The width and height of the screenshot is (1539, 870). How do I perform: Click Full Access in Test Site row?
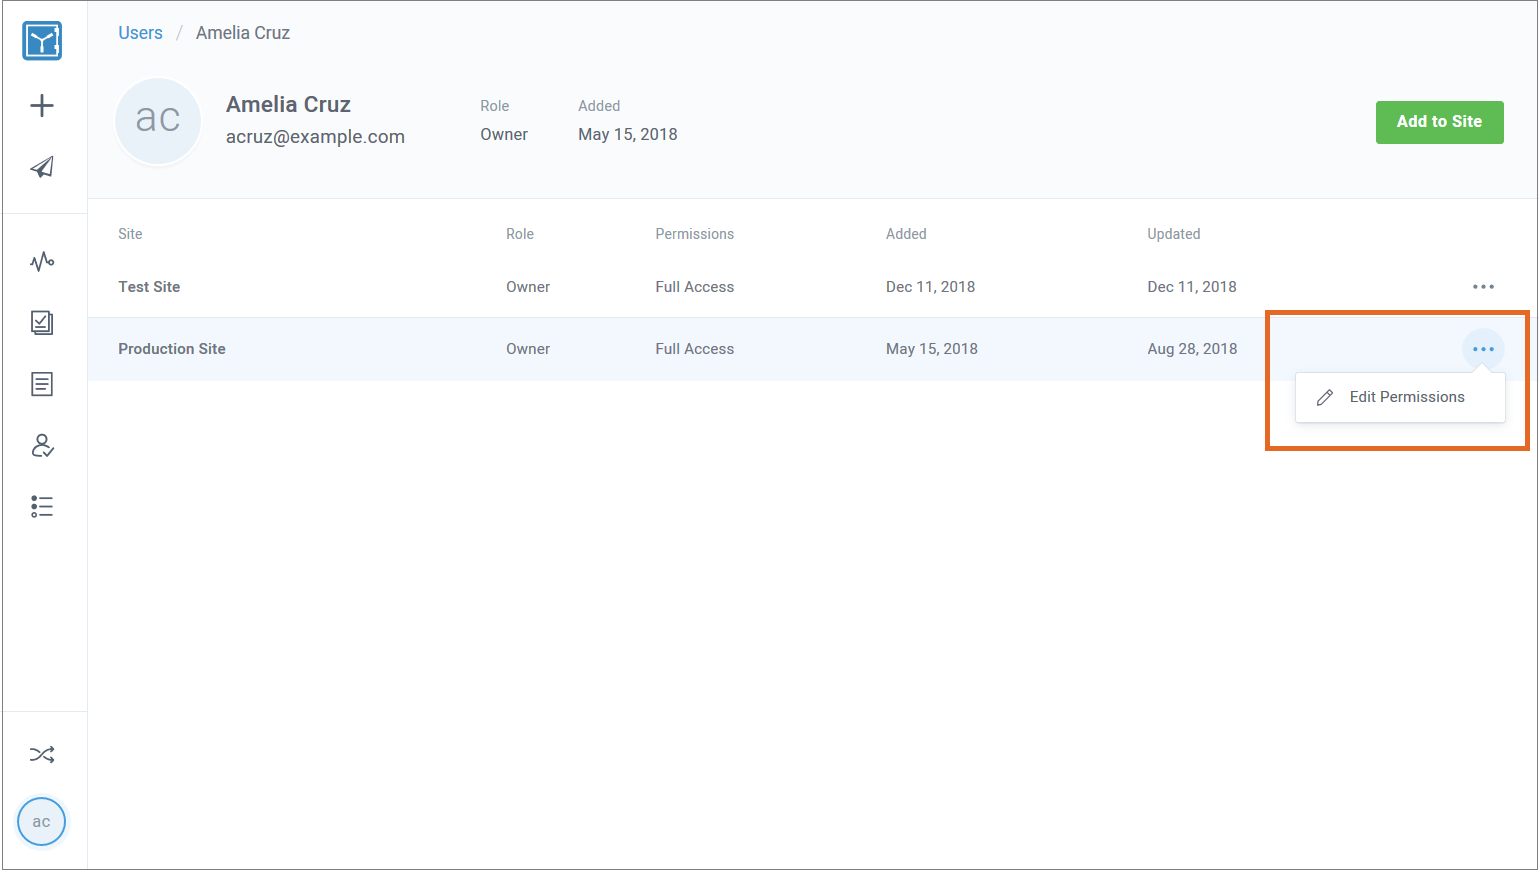(x=695, y=287)
